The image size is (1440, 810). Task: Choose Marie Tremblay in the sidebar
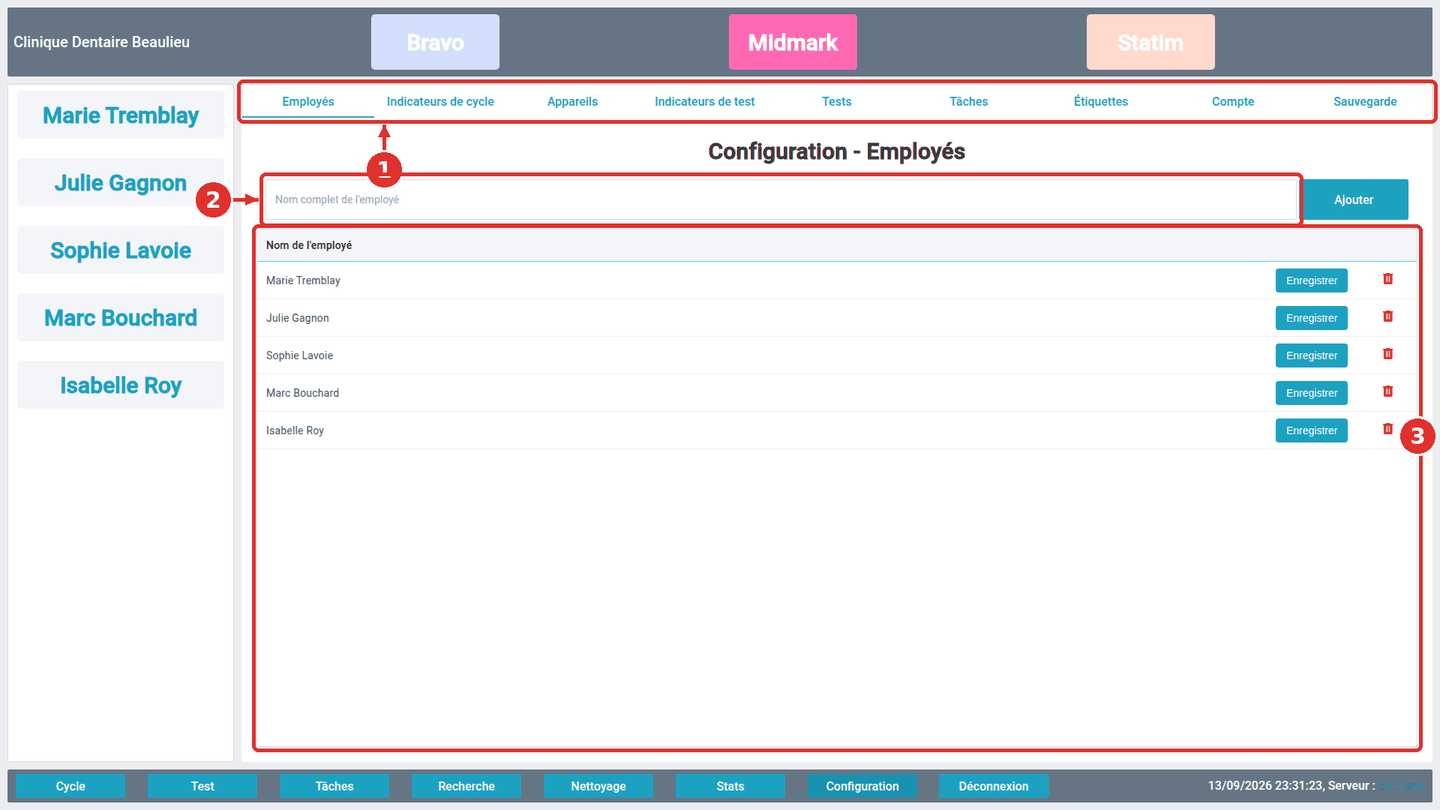(121, 115)
